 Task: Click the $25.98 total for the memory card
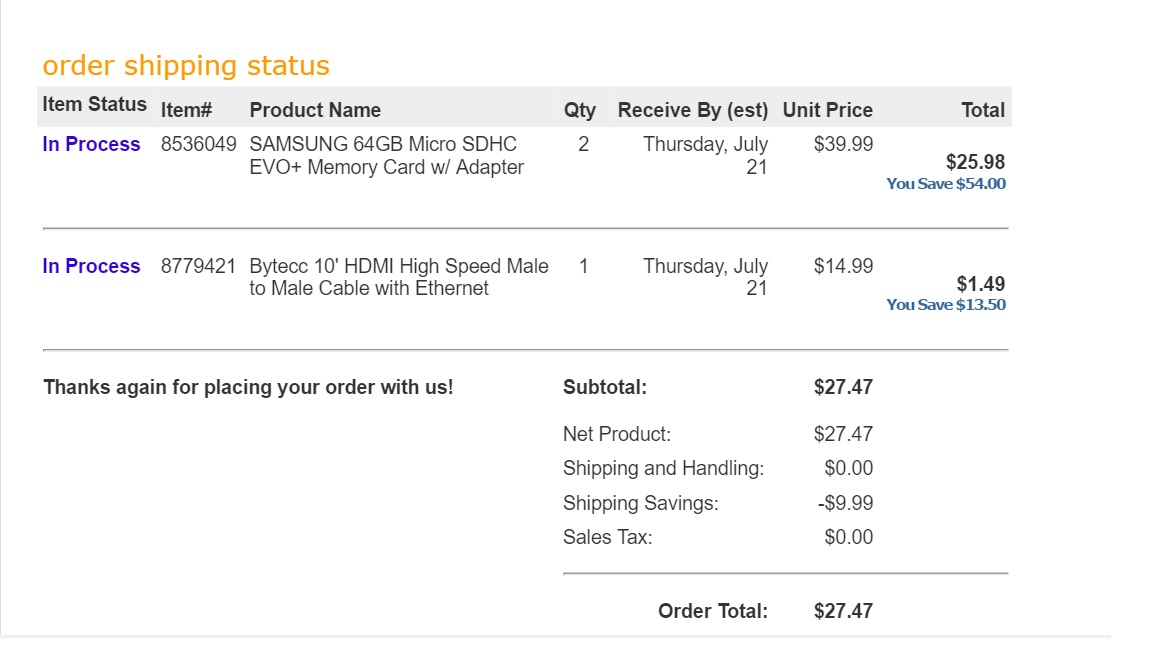coord(975,162)
